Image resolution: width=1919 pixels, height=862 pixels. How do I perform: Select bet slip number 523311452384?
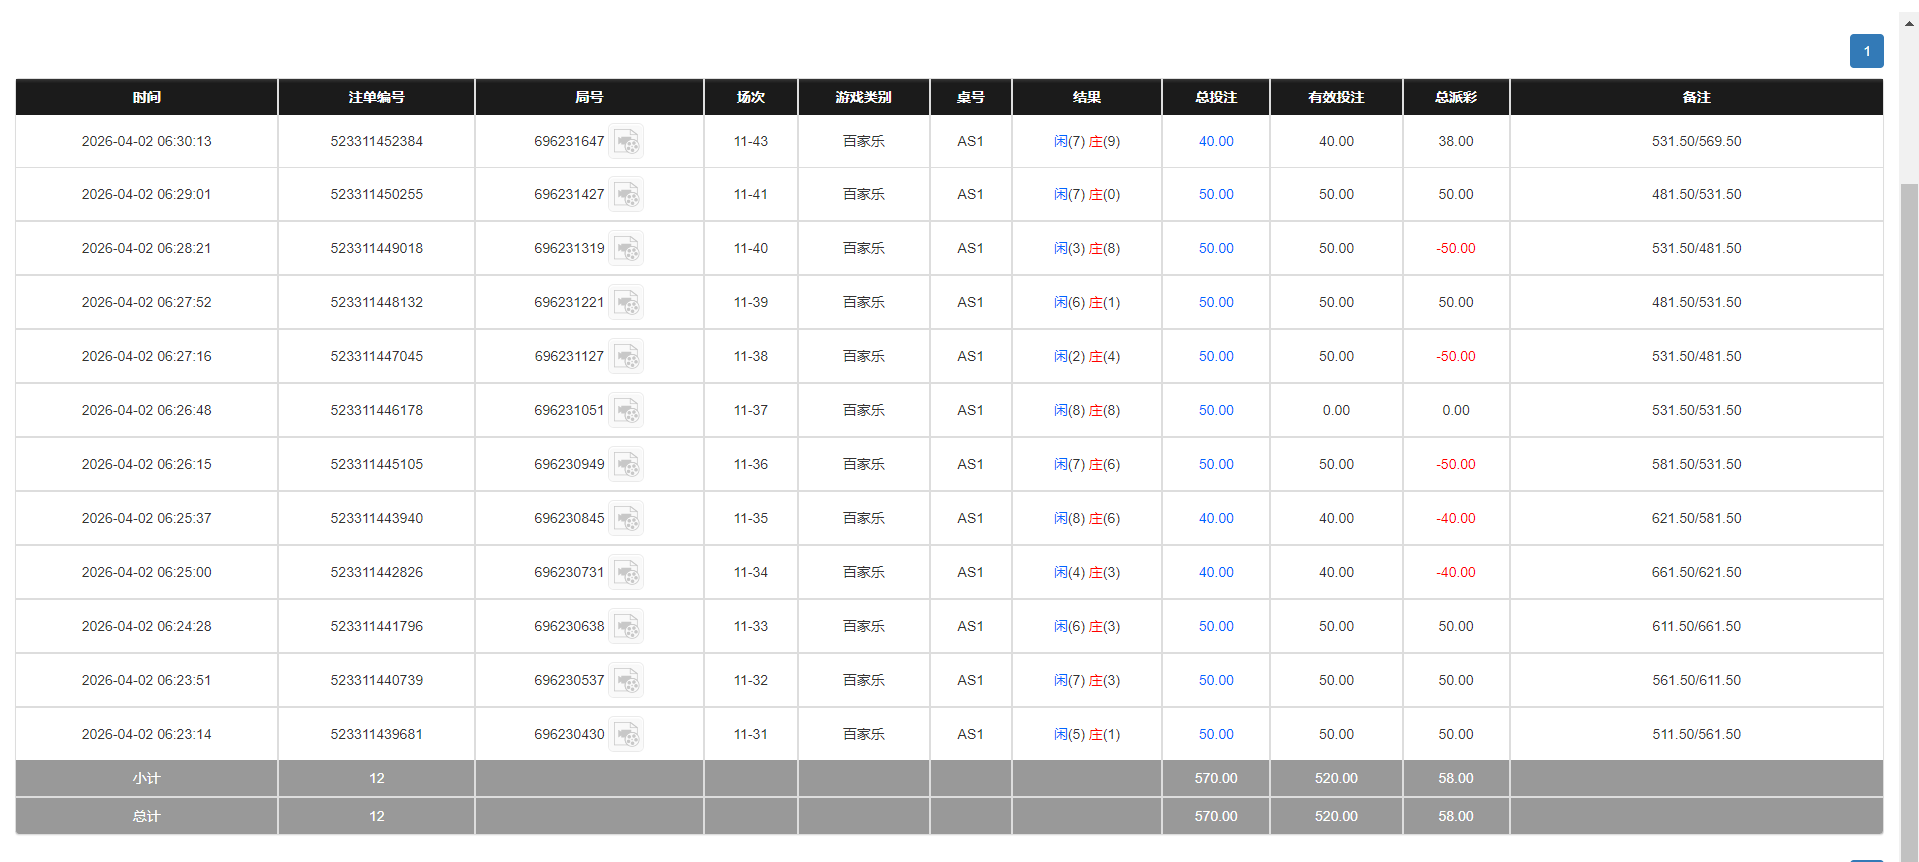[376, 142]
